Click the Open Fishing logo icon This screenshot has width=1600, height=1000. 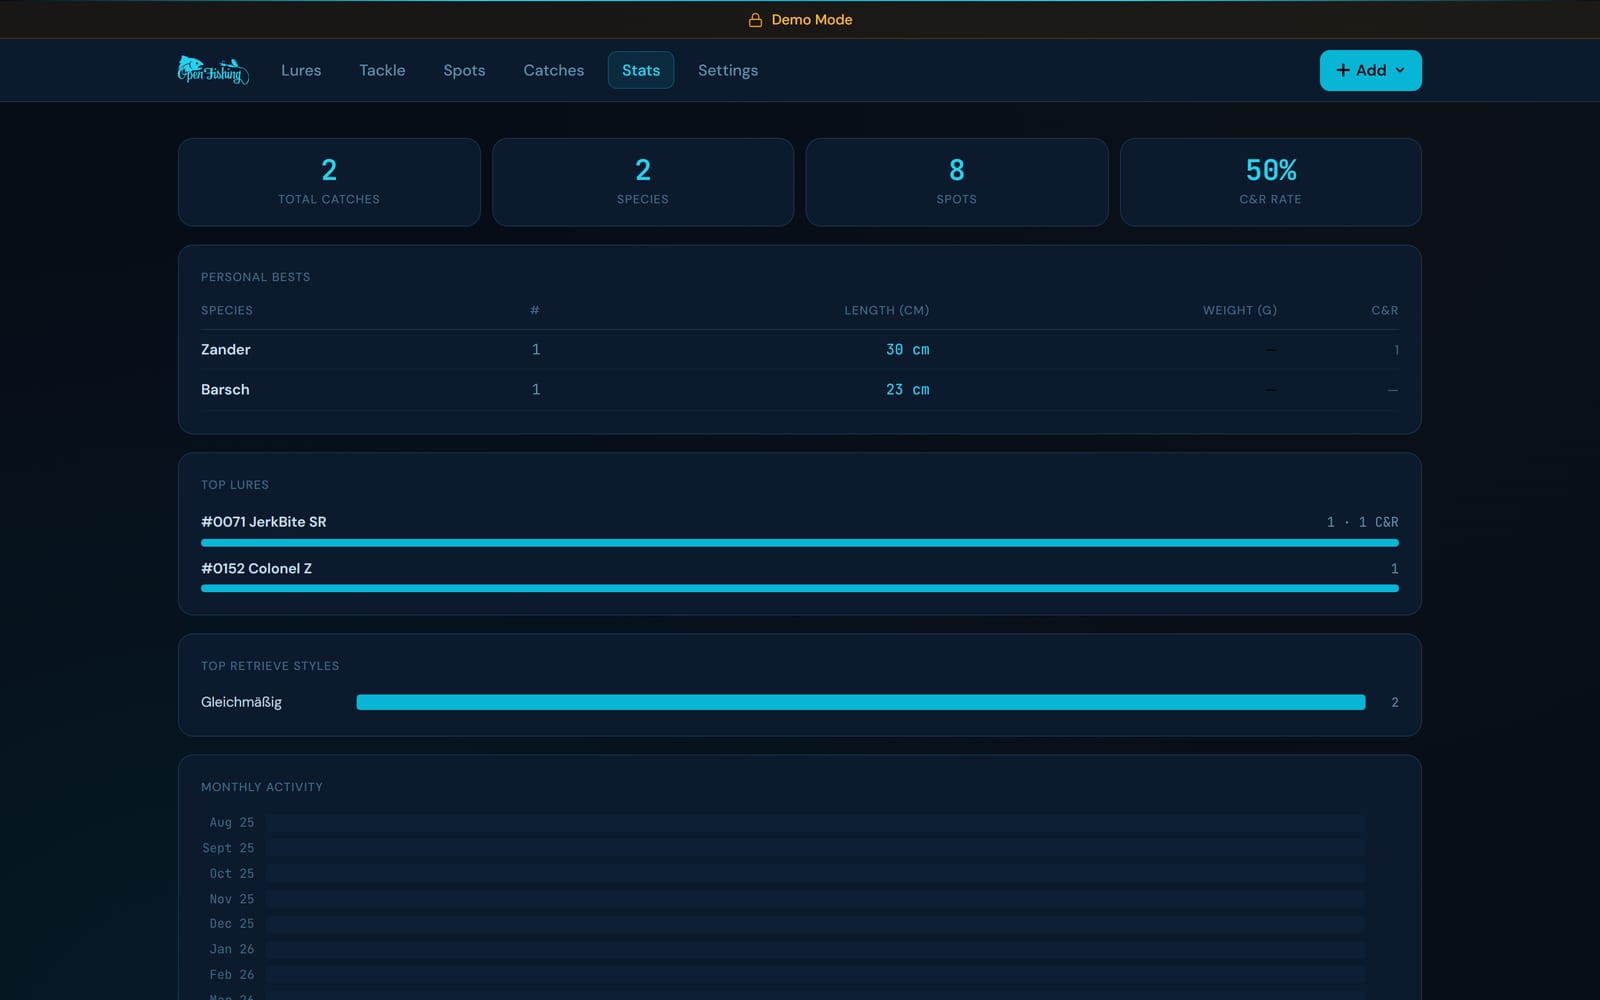point(213,70)
